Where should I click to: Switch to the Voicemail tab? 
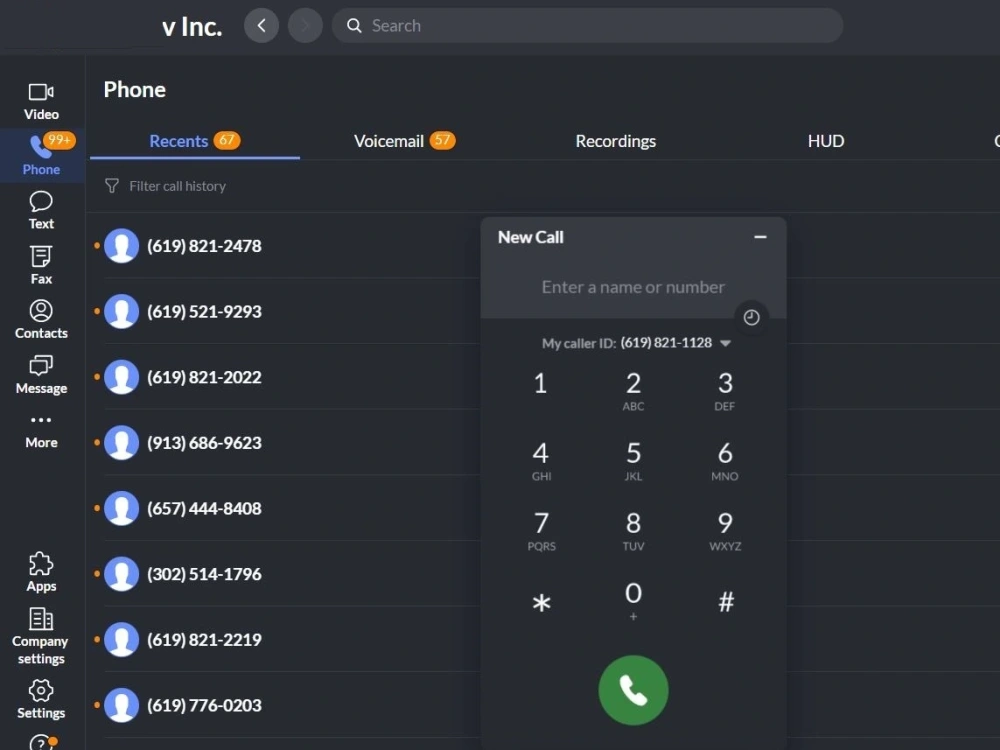point(404,141)
